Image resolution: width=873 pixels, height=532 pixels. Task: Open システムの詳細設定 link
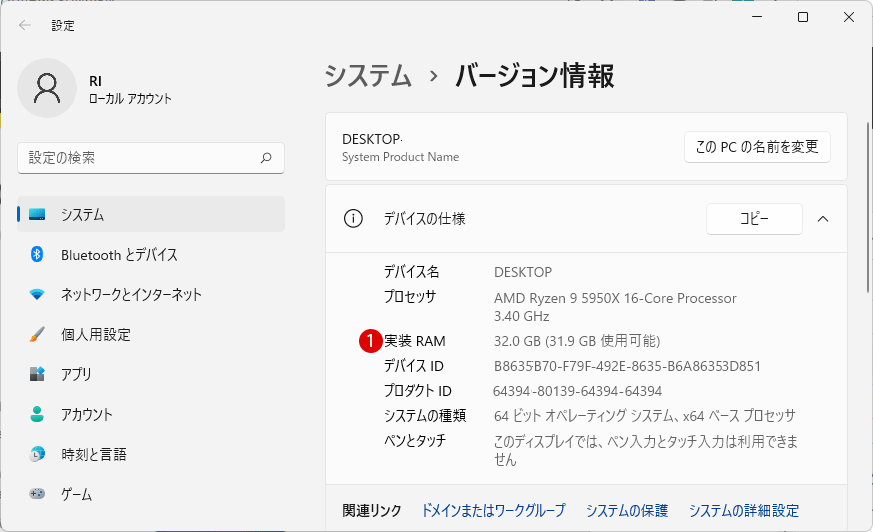click(x=744, y=510)
